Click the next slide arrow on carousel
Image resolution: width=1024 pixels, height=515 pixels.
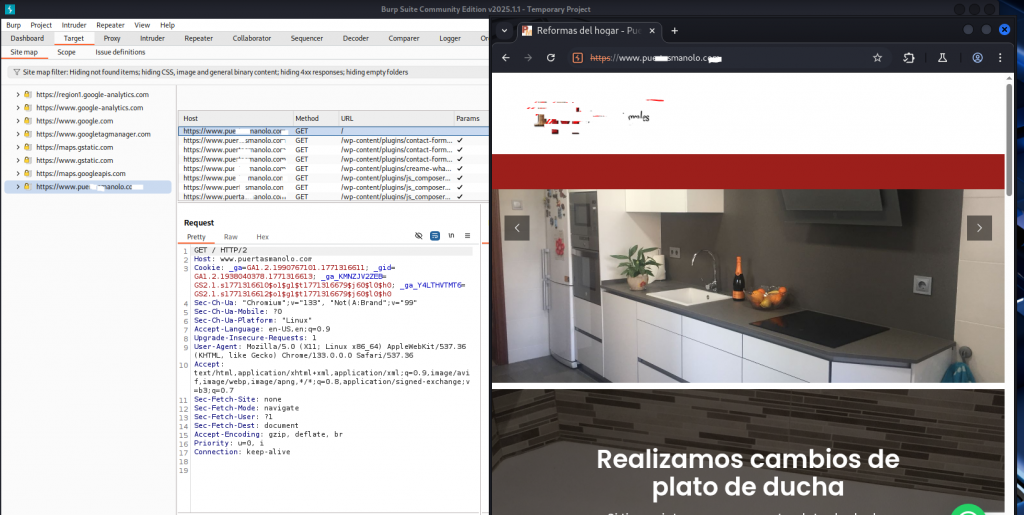pos(979,228)
